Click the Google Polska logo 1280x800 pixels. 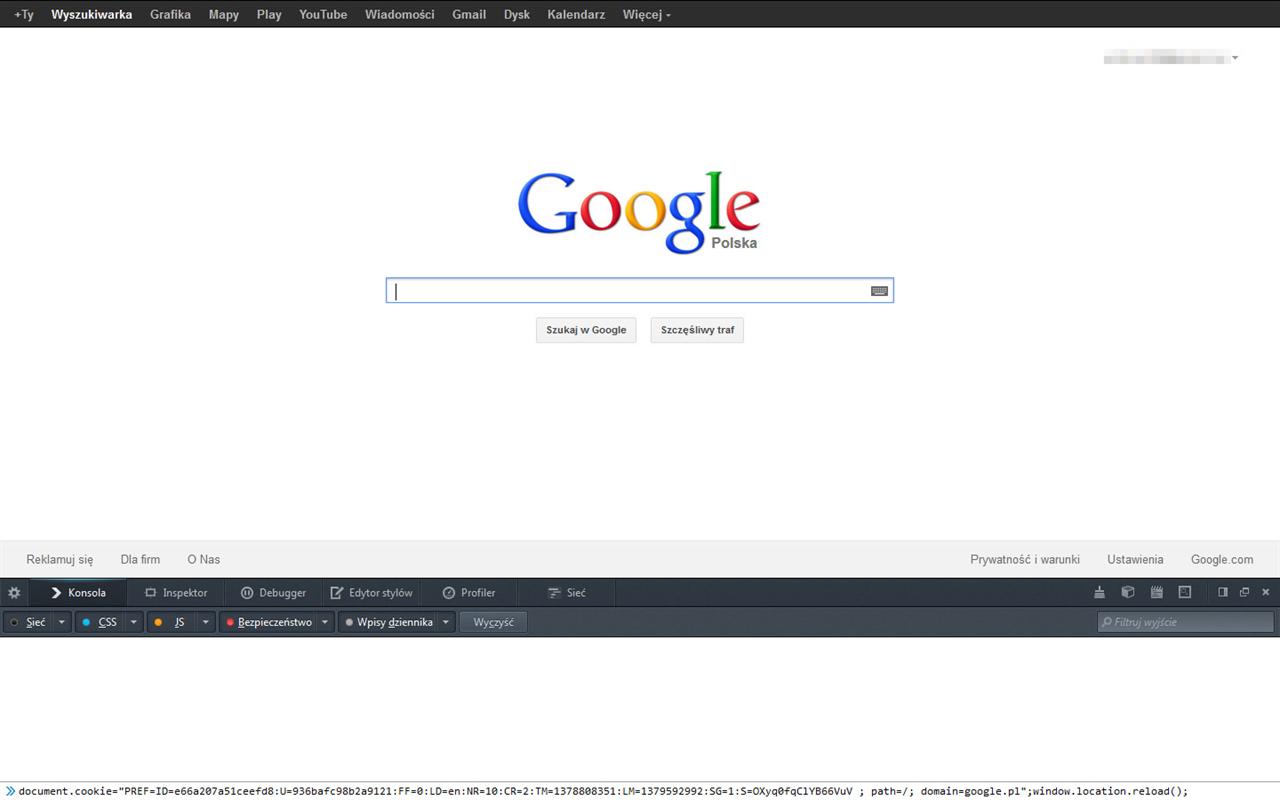(638, 212)
